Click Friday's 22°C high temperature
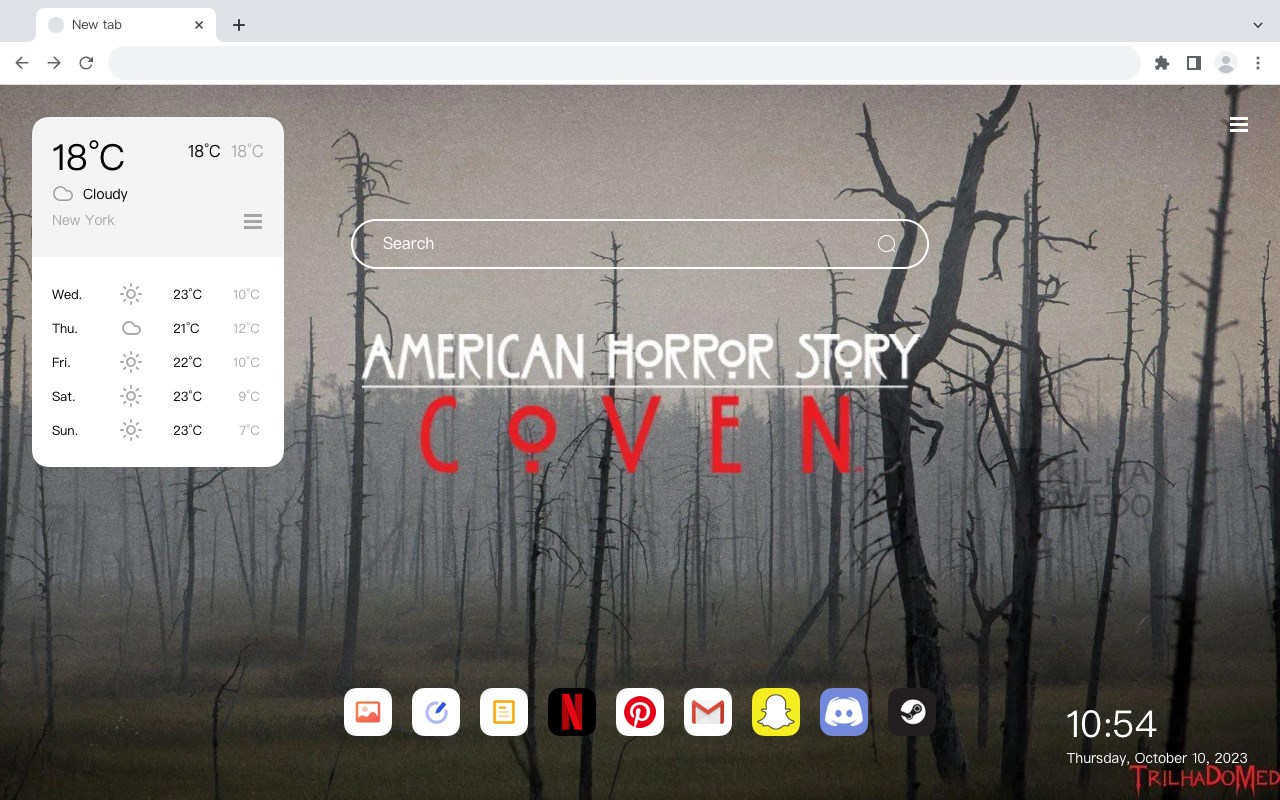 187,362
